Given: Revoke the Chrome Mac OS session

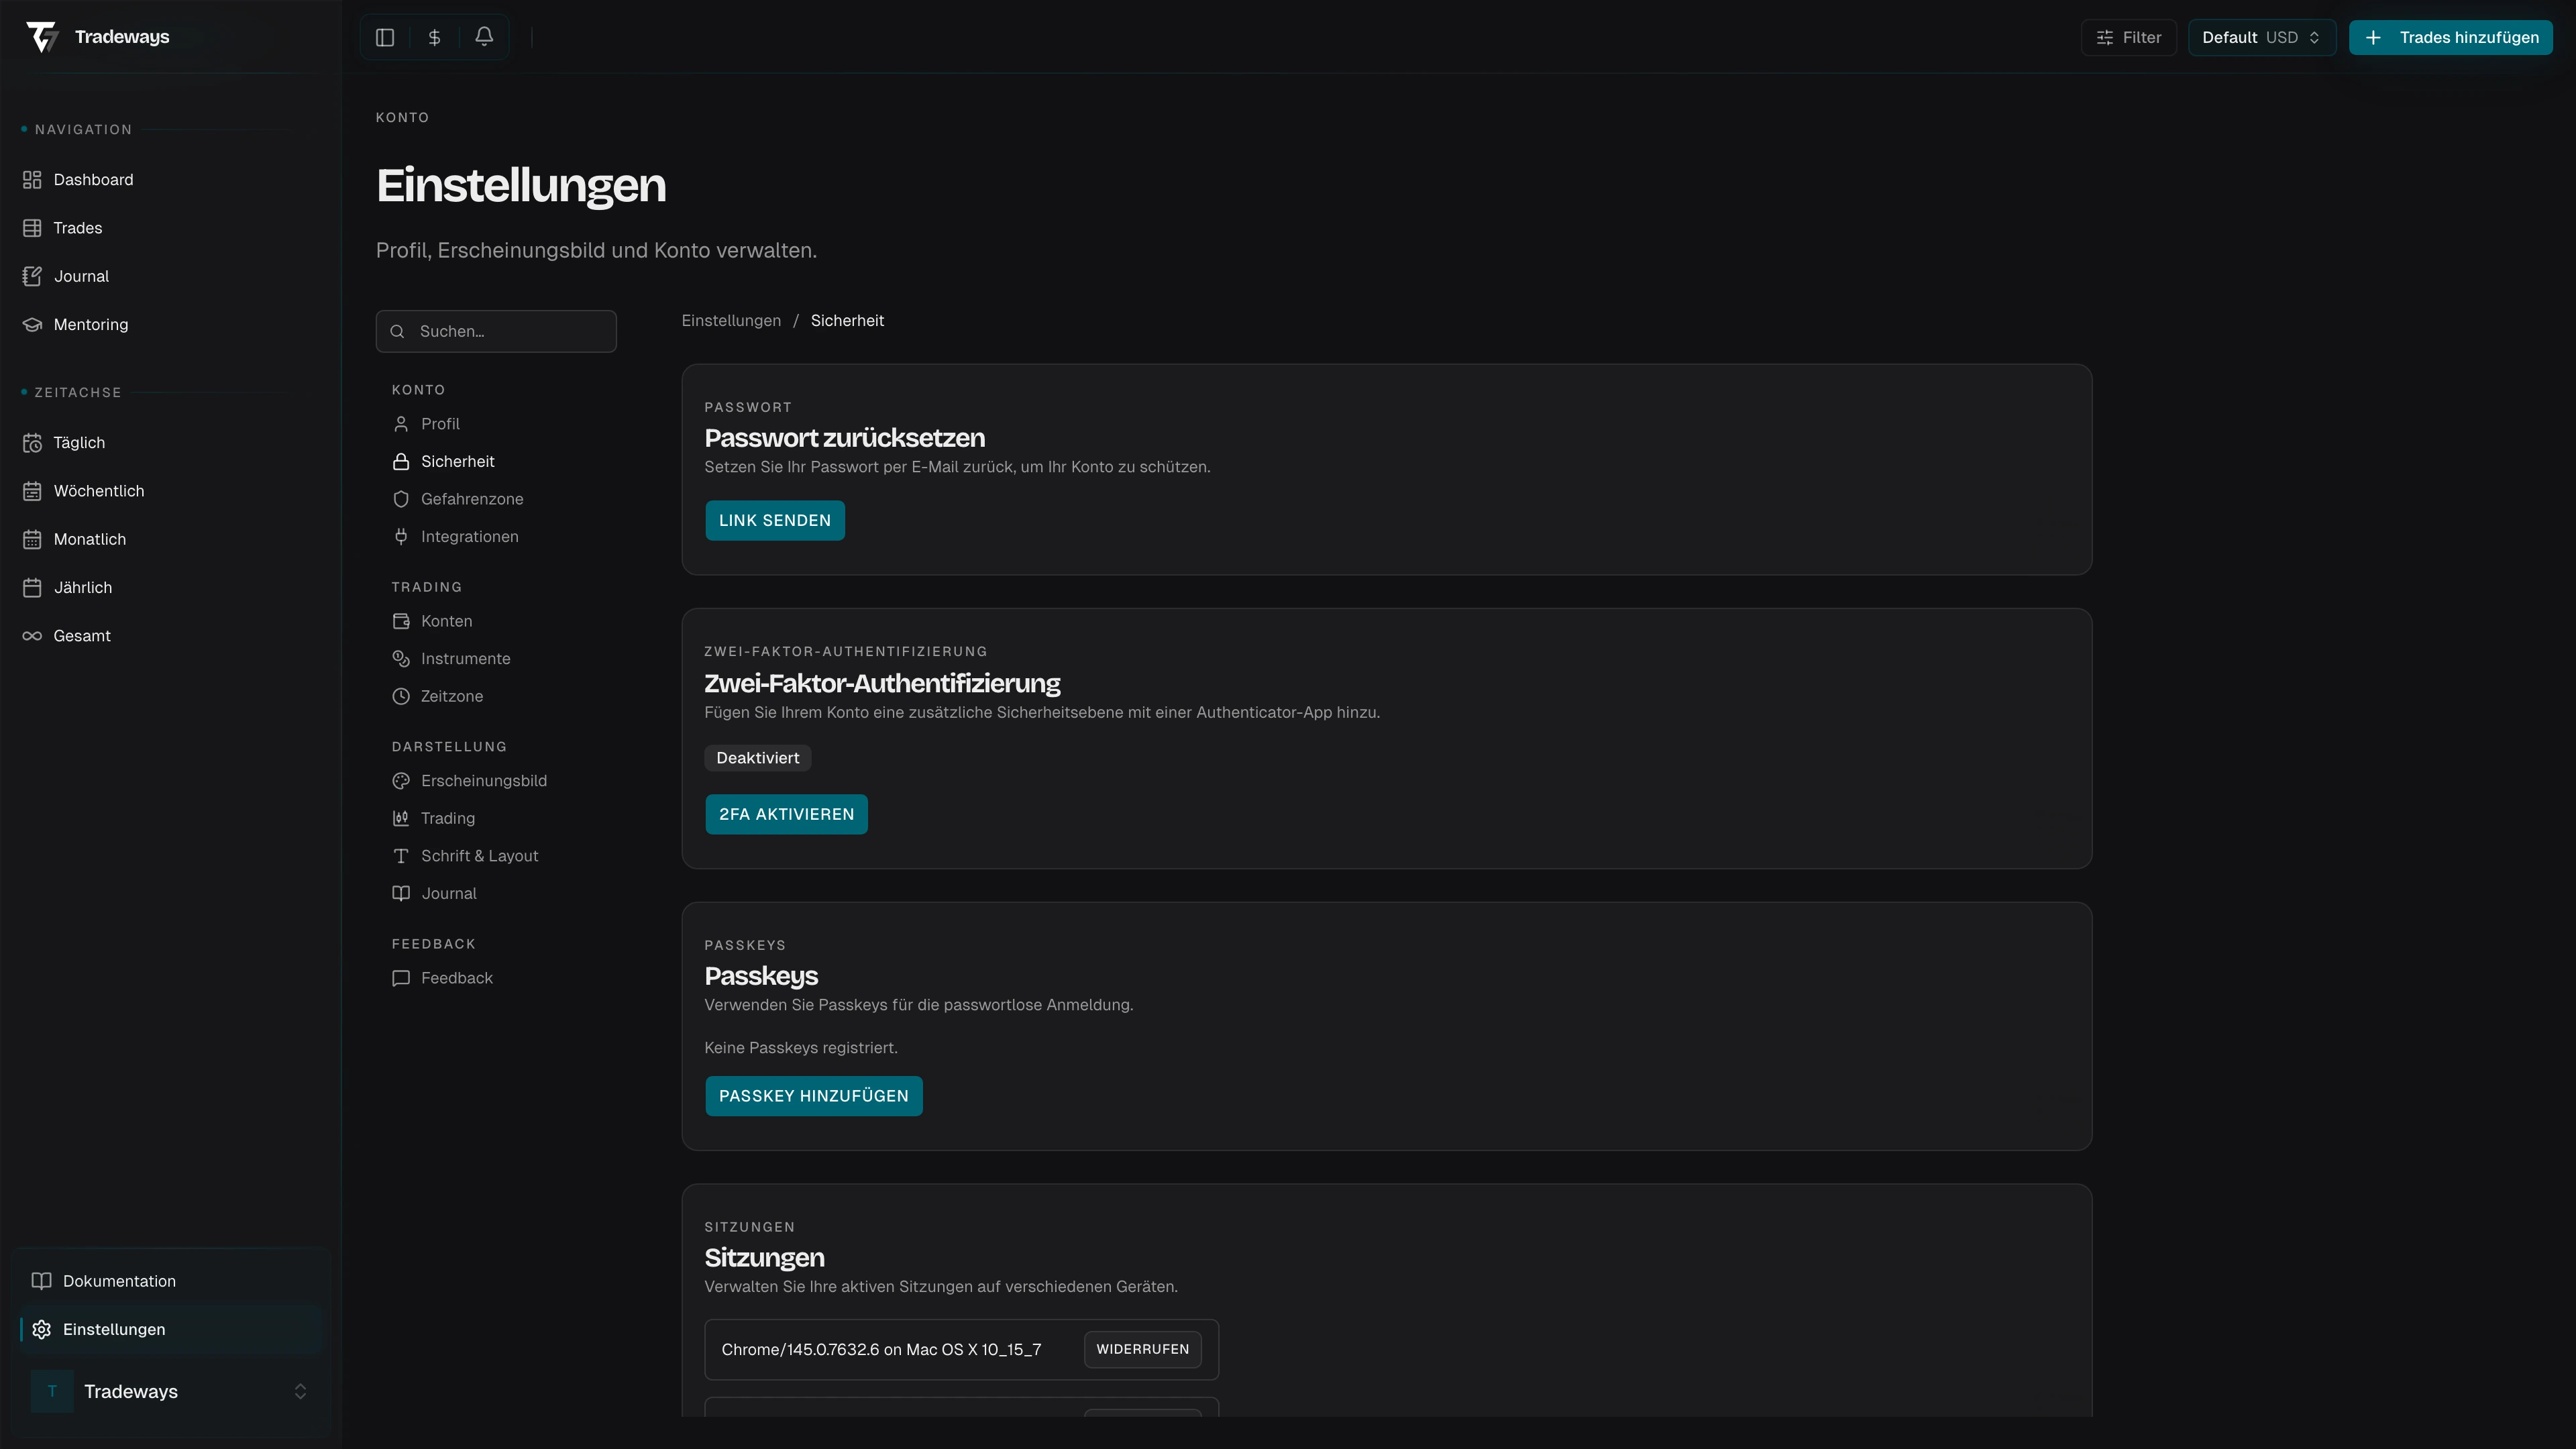Looking at the screenshot, I should point(1142,1349).
